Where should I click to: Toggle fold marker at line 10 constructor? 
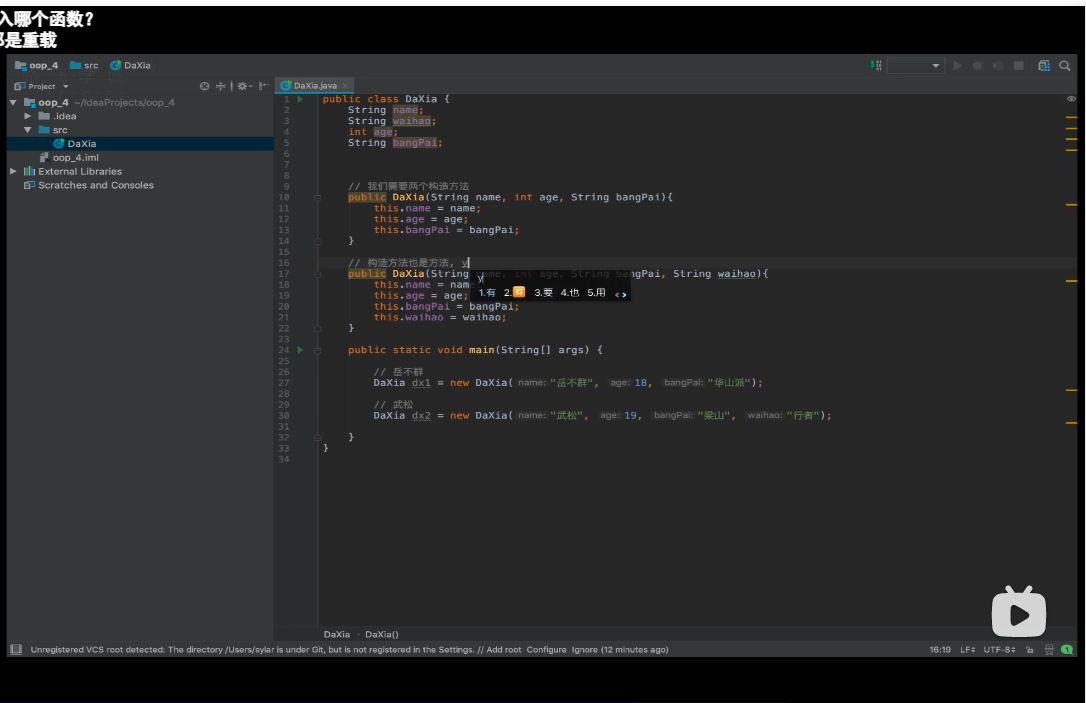tap(318, 197)
